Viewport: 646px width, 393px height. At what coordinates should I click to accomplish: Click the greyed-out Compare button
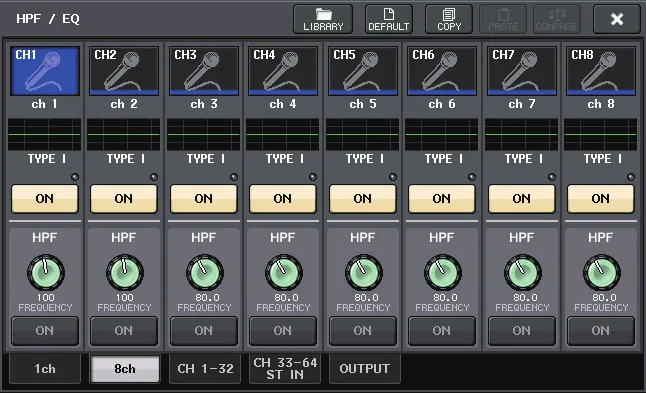point(557,19)
